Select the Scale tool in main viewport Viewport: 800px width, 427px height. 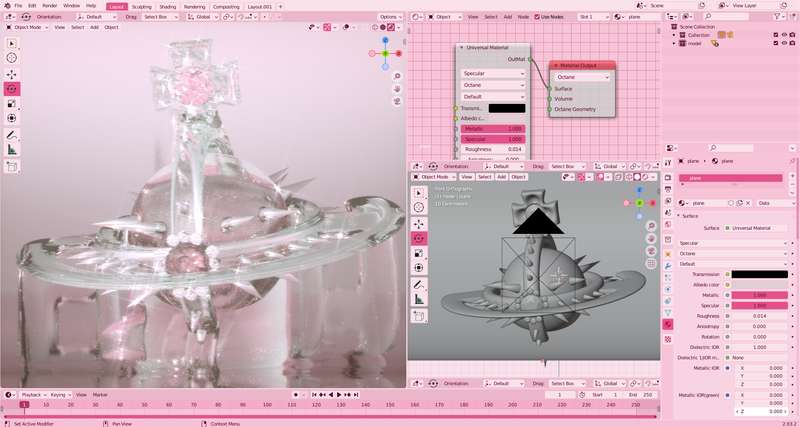[12, 104]
